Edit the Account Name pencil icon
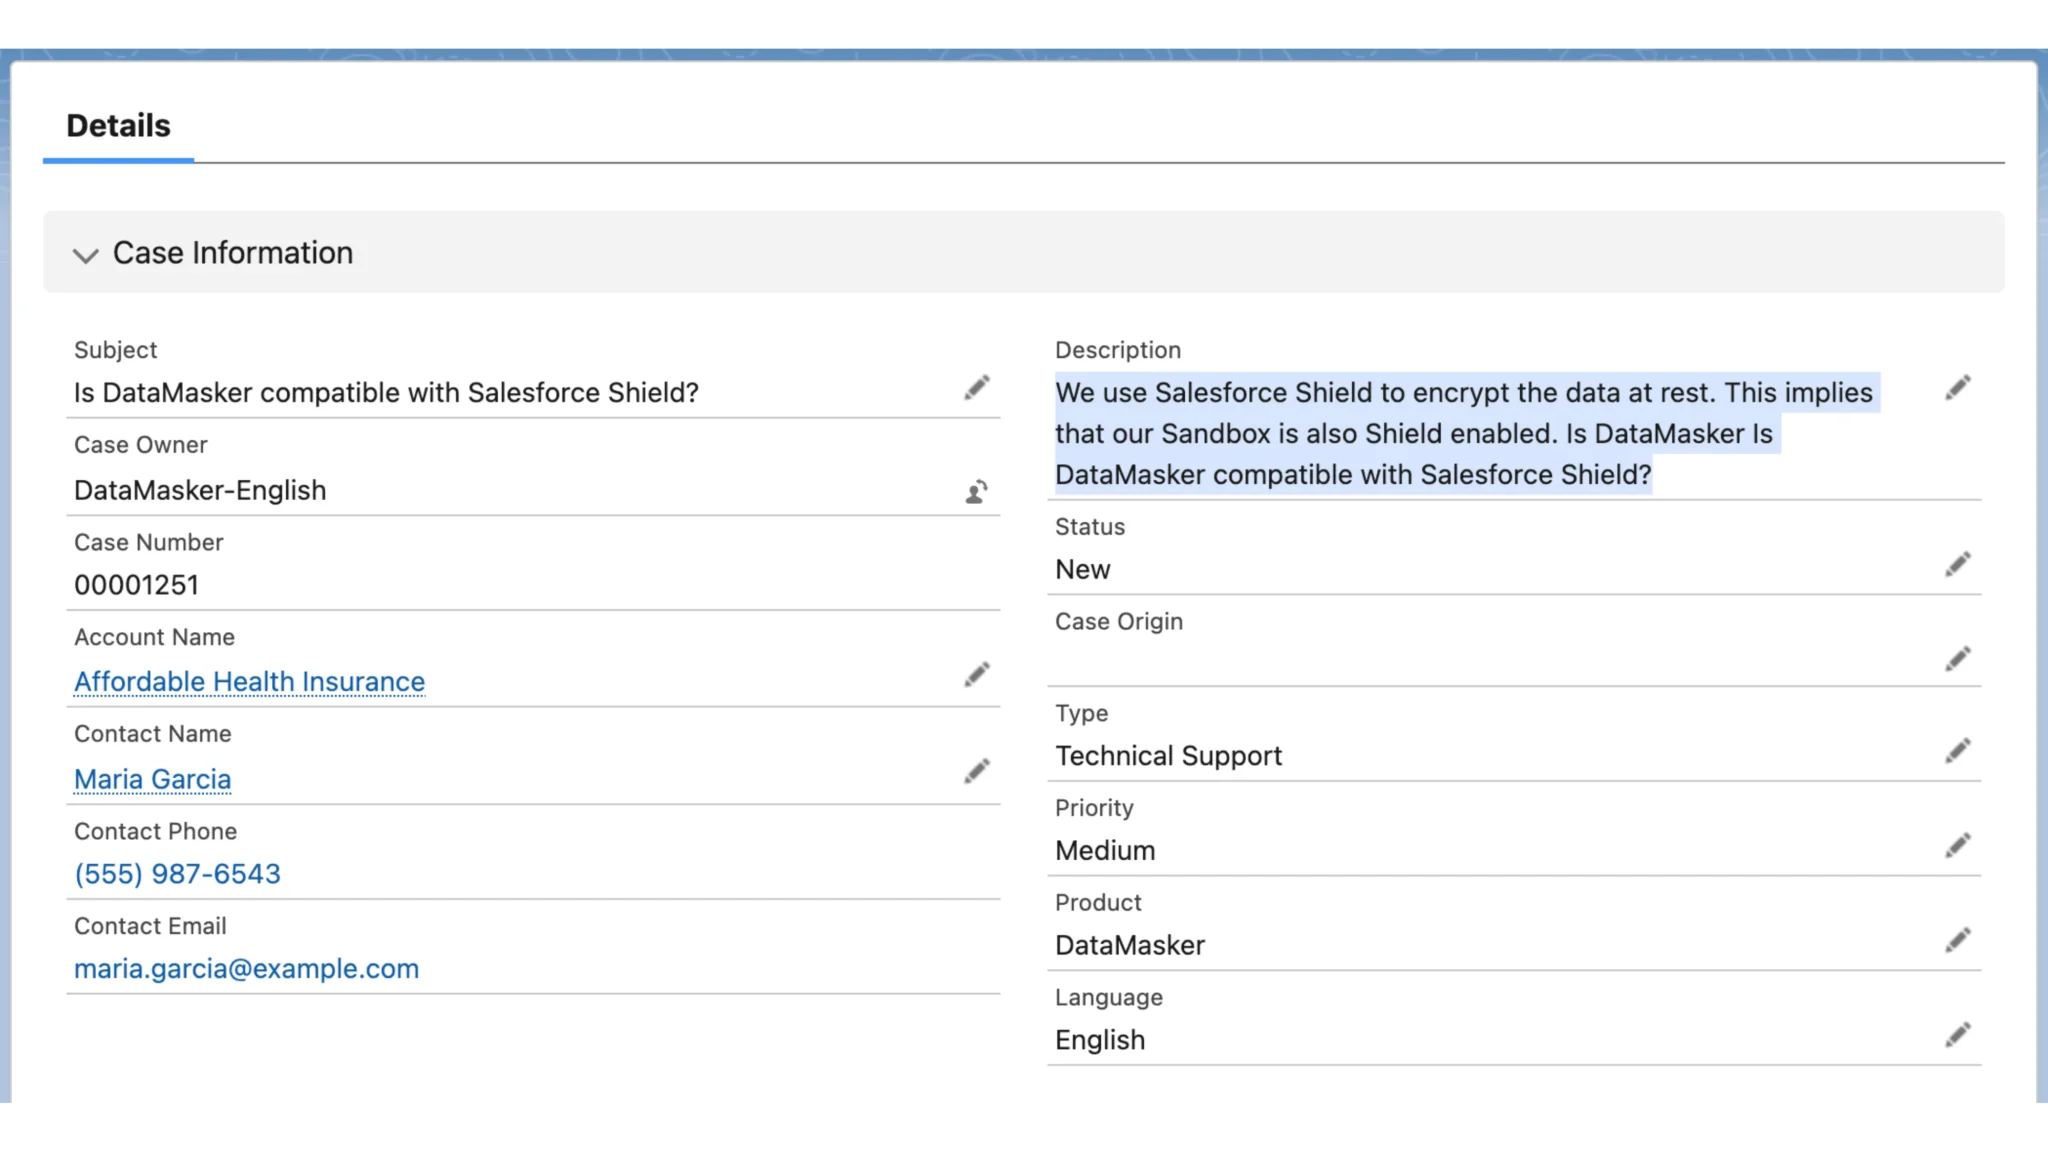 pos(977,674)
